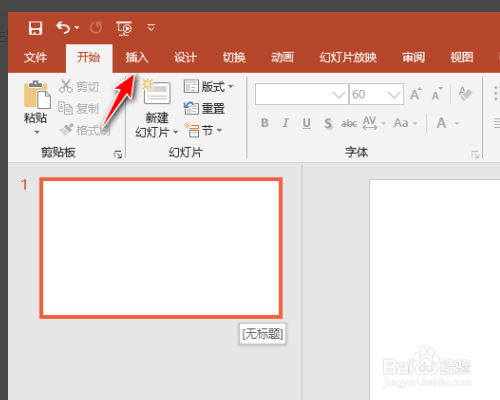Paste using the 粘贴 clipboard icon
Viewport: 500px width, 400px height.
pyautogui.click(x=37, y=95)
